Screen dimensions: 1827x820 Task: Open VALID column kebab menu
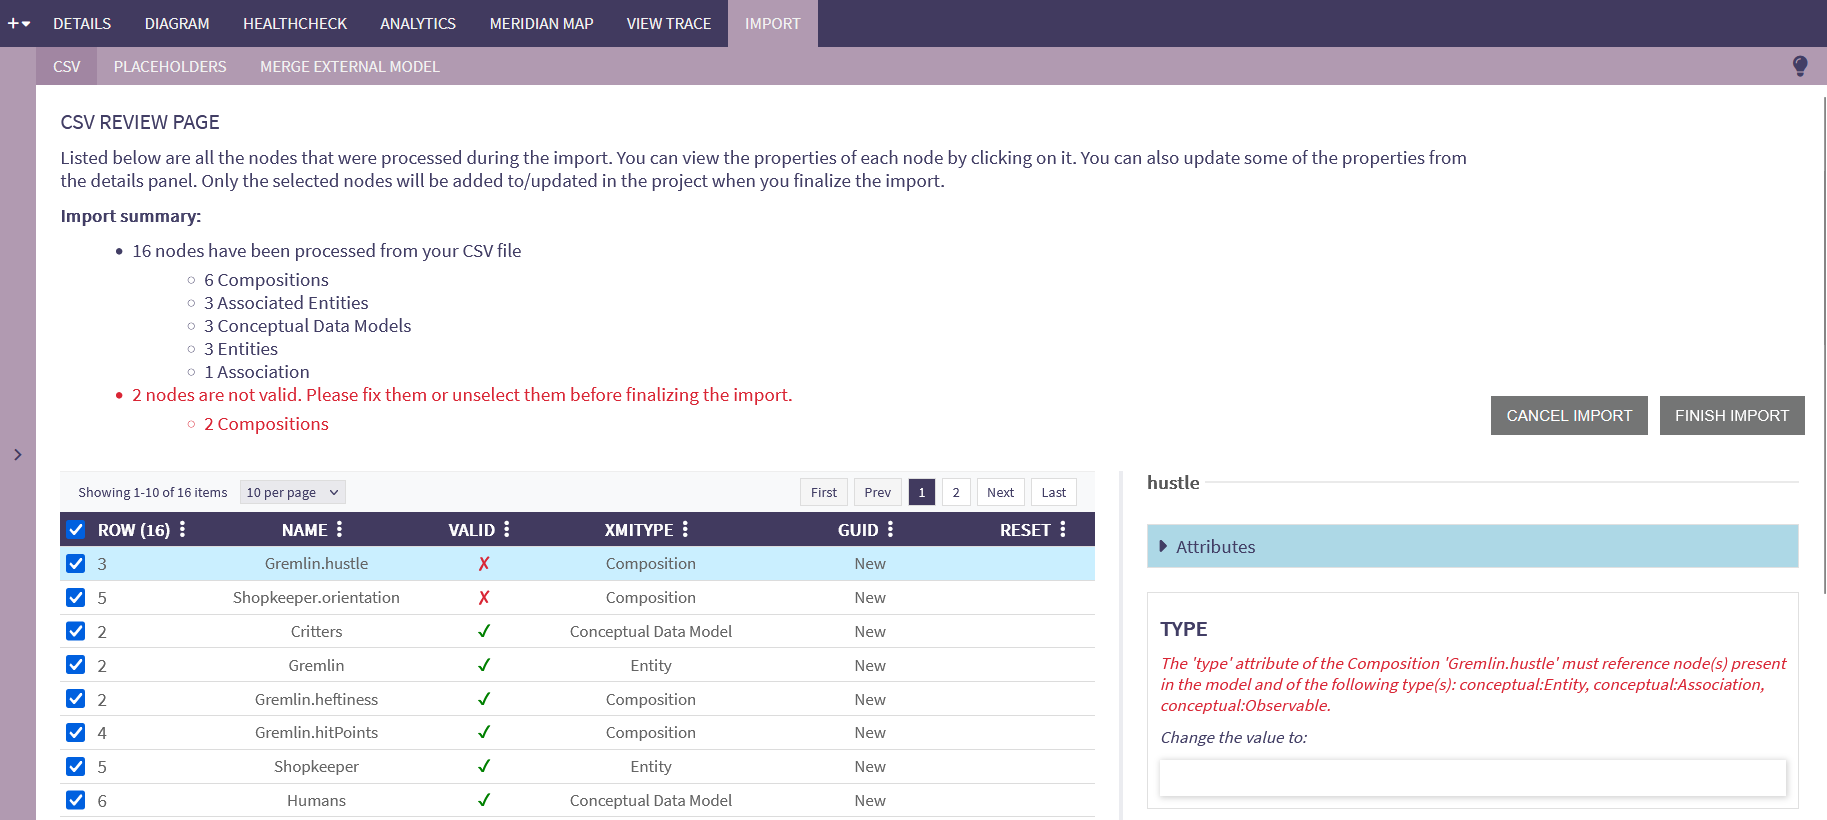tap(507, 529)
